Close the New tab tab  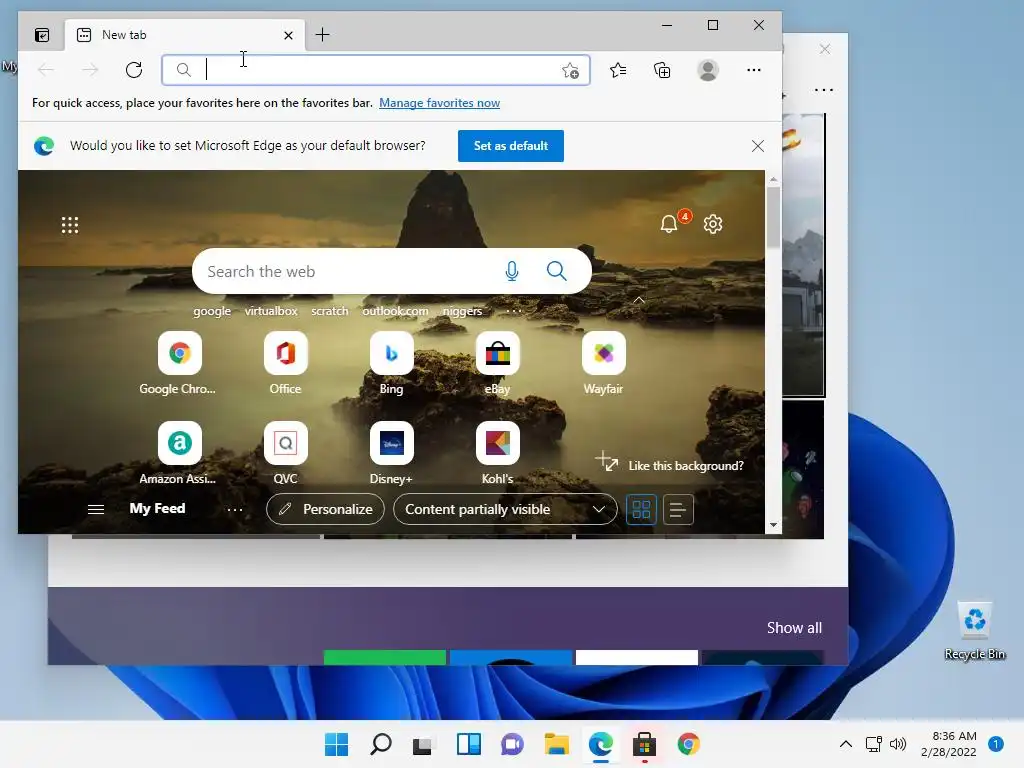tap(288, 35)
